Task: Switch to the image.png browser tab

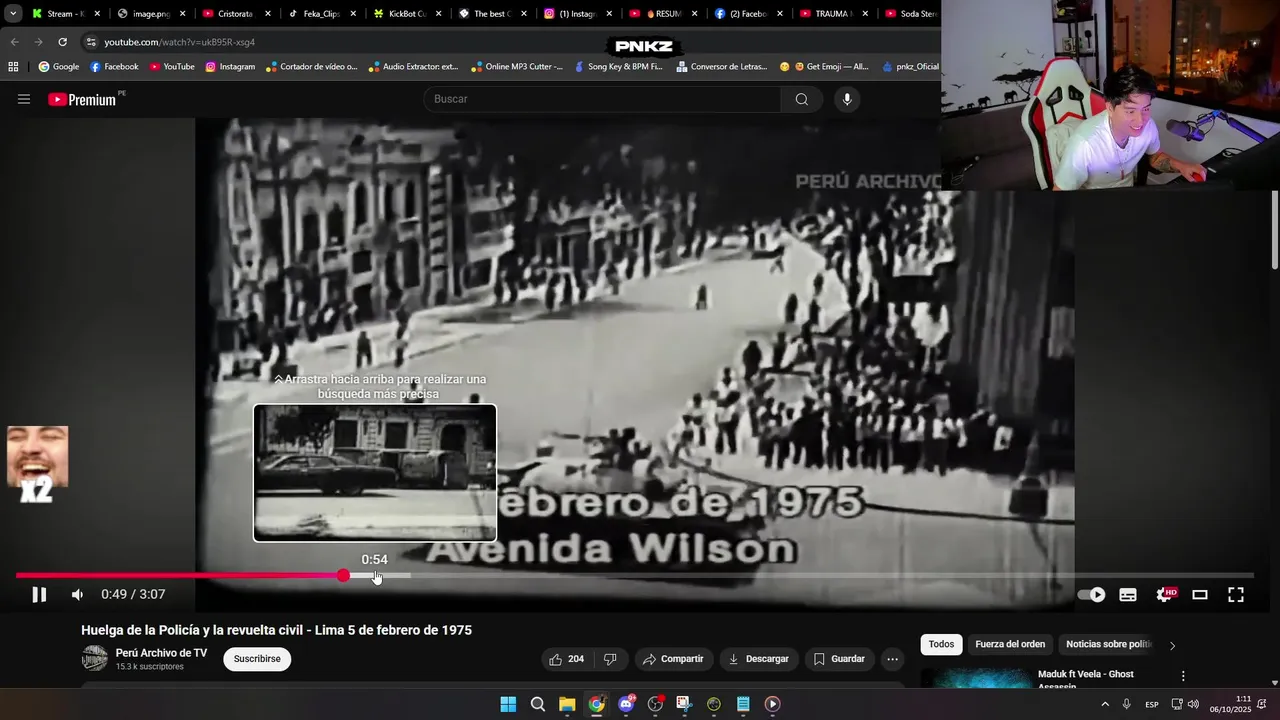Action: [x=145, y=14]
